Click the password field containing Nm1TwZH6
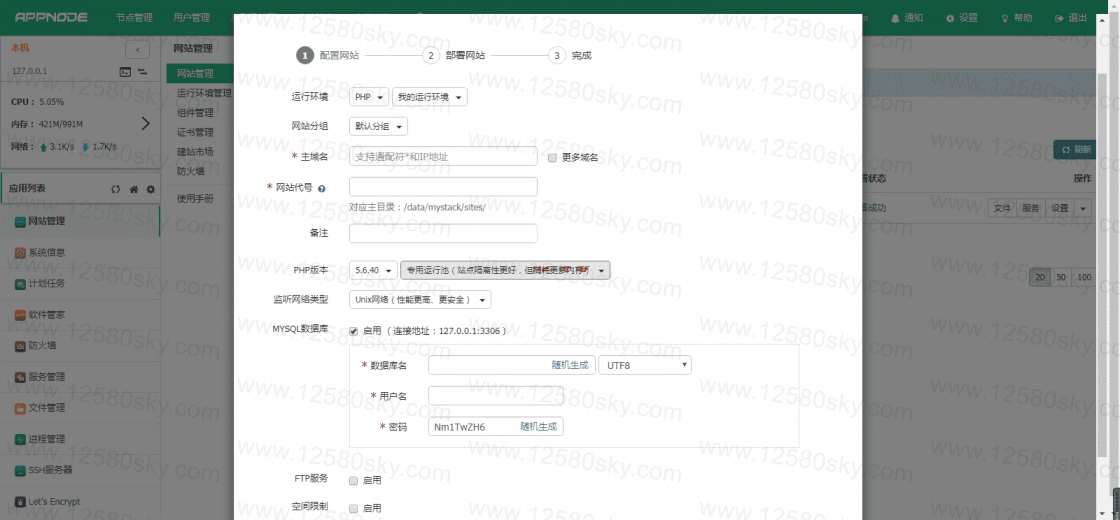The image size is (1120, 520). pos(496,426)
